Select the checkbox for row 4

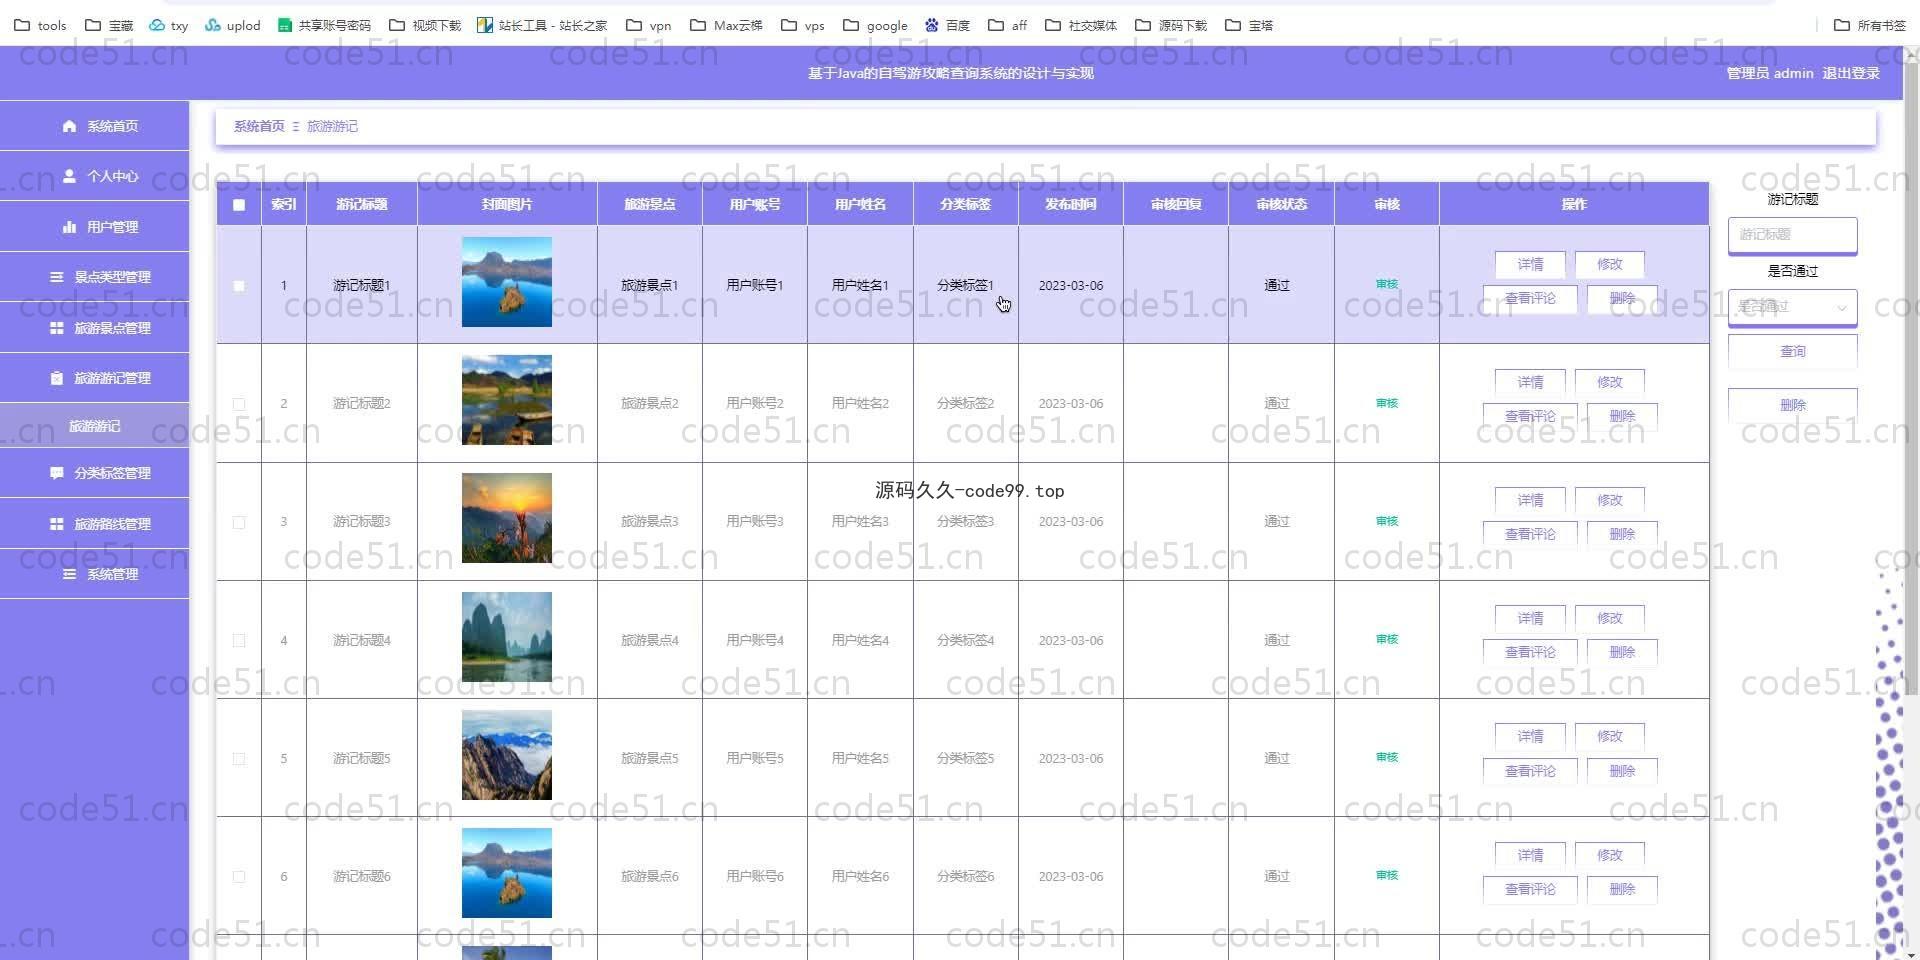tap(239, 640)
